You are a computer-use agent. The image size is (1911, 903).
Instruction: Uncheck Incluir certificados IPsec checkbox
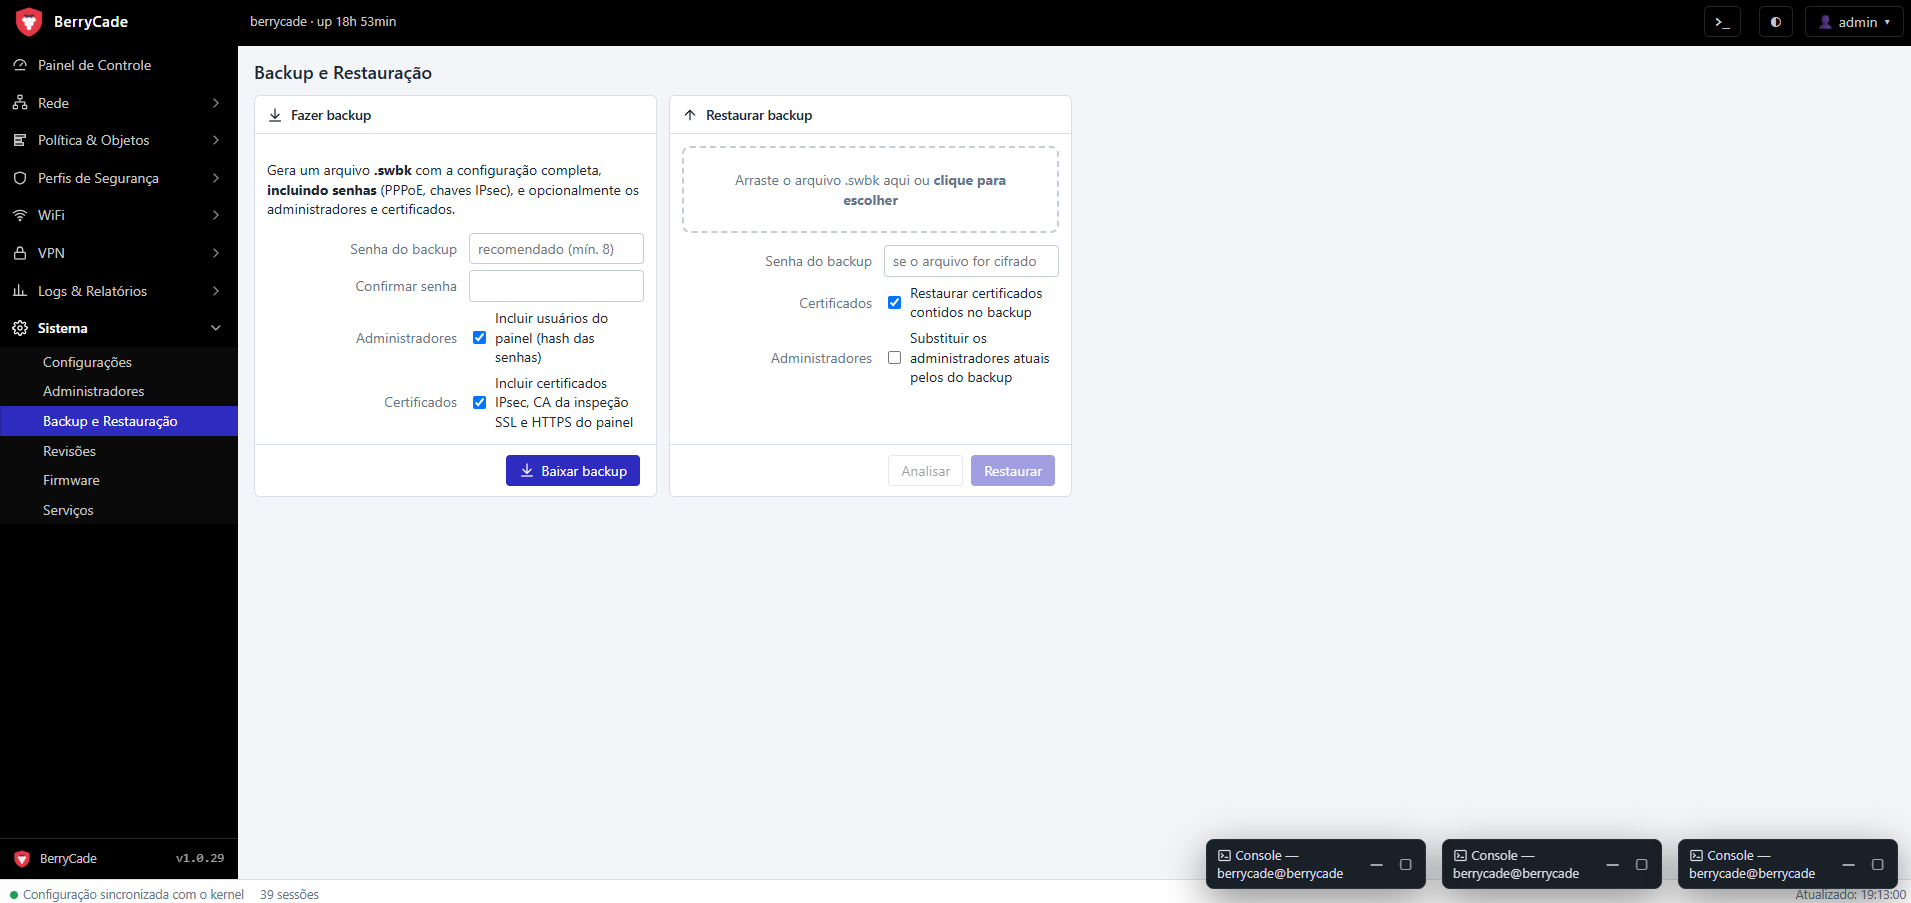click(x=480, y=403)
